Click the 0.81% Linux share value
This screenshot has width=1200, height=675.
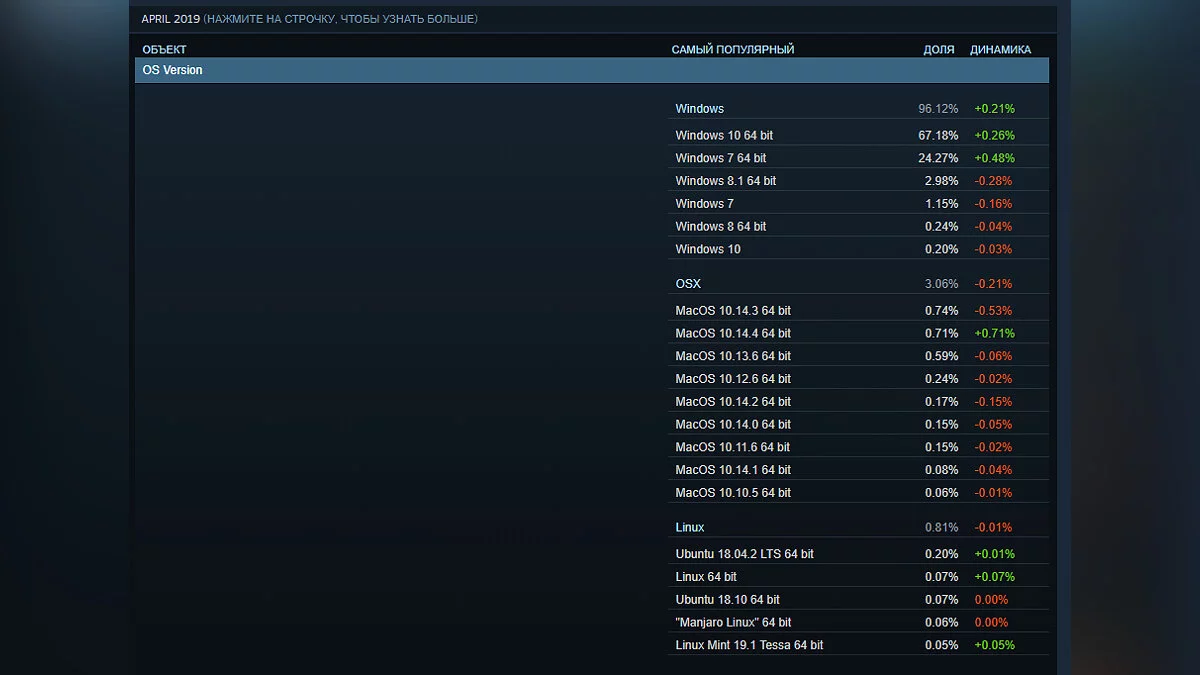941,527
